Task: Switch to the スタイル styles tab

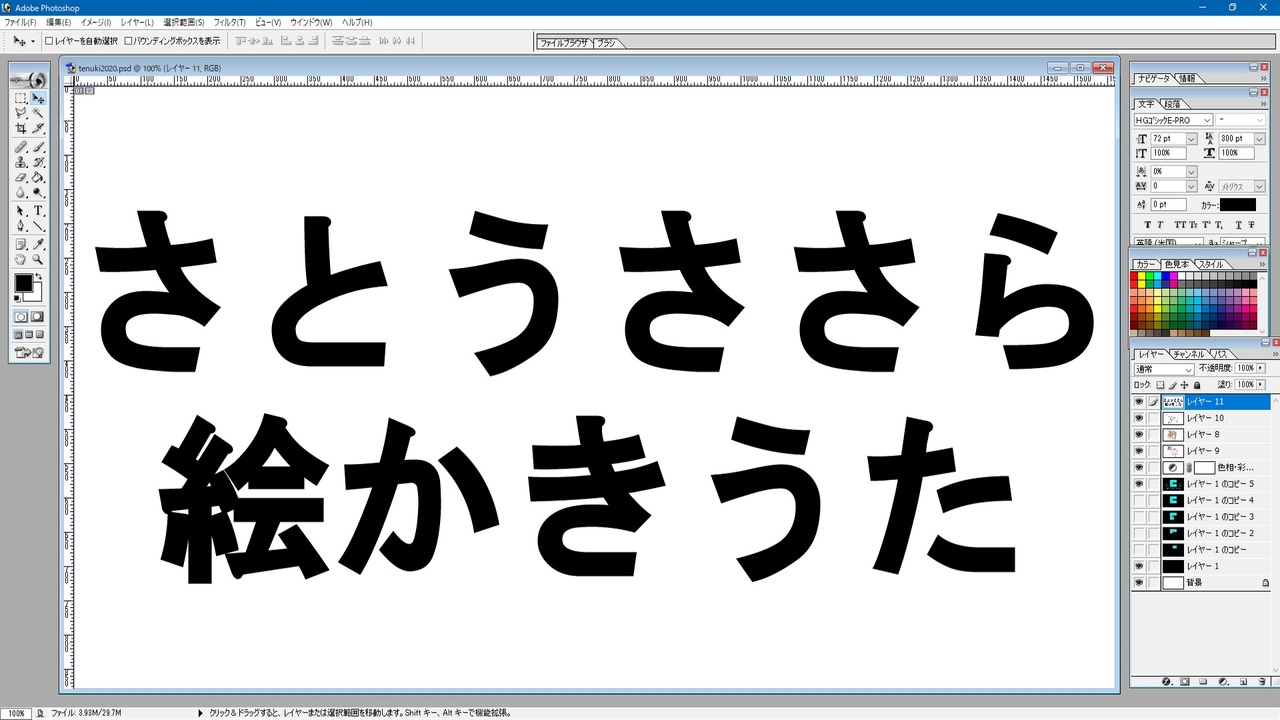Action: click(1211, 264)
